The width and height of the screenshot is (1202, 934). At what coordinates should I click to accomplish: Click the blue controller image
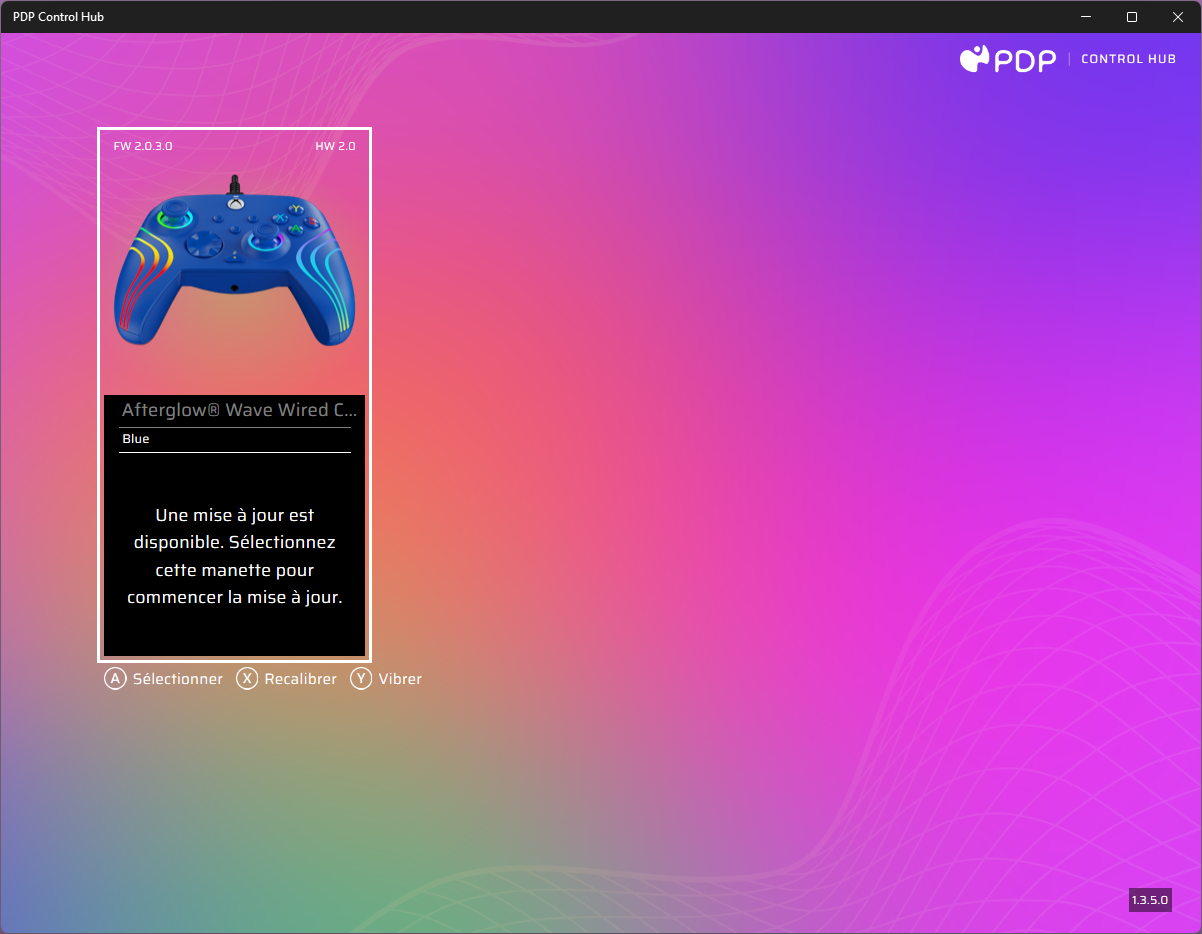point(234,262)
